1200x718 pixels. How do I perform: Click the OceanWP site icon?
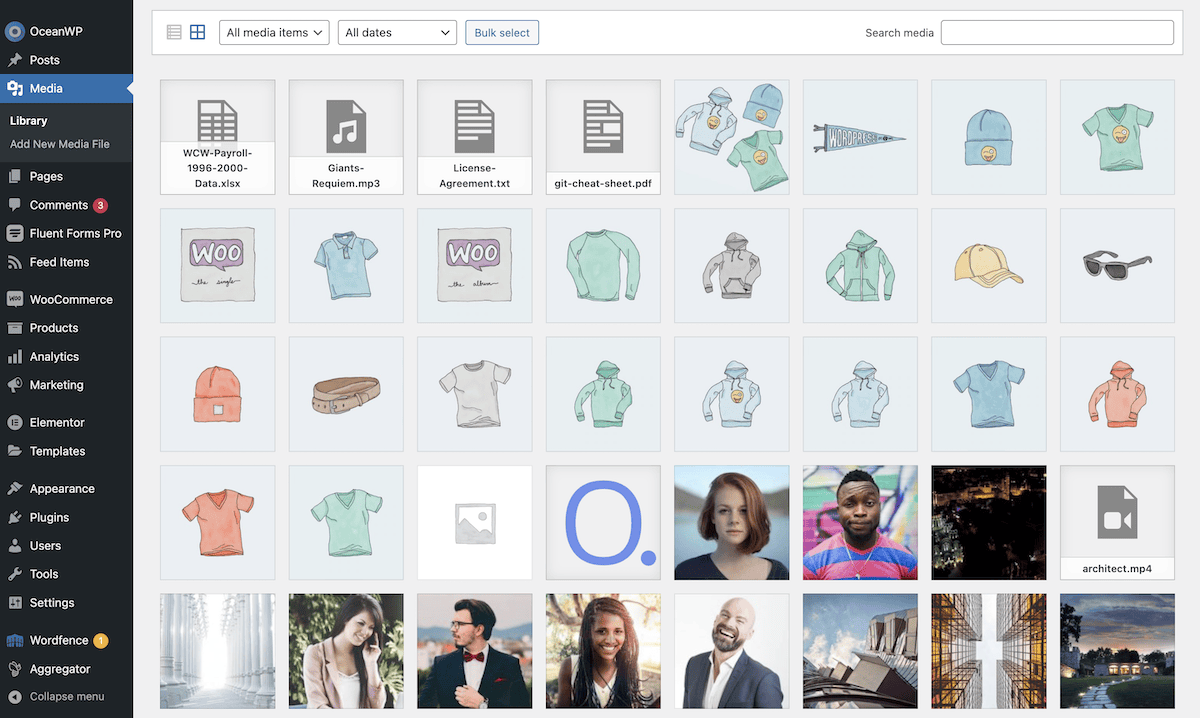pos(14,32)
